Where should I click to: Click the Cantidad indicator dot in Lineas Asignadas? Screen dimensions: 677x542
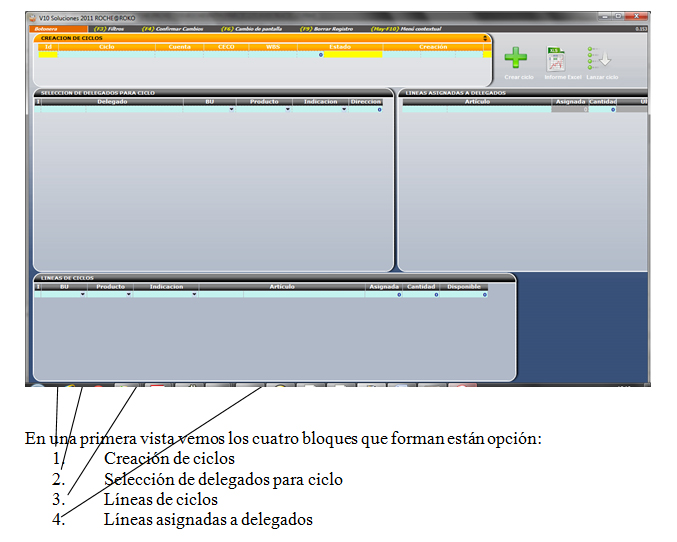[612, 109]
